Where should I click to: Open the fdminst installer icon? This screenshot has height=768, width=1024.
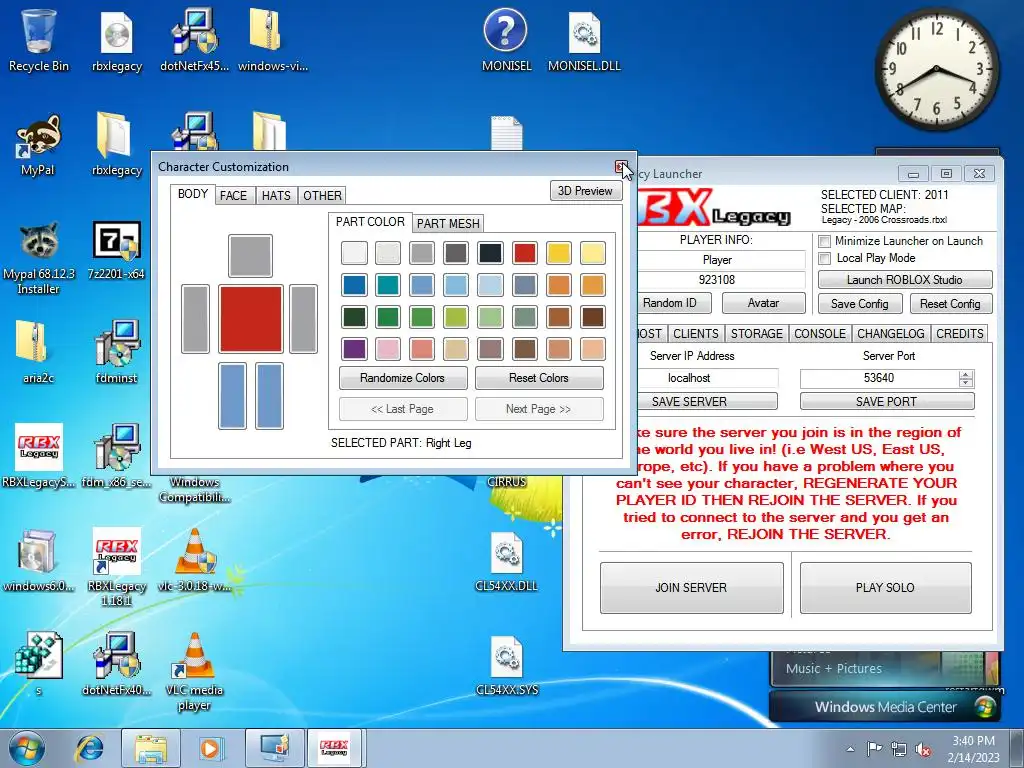(116, 351)
